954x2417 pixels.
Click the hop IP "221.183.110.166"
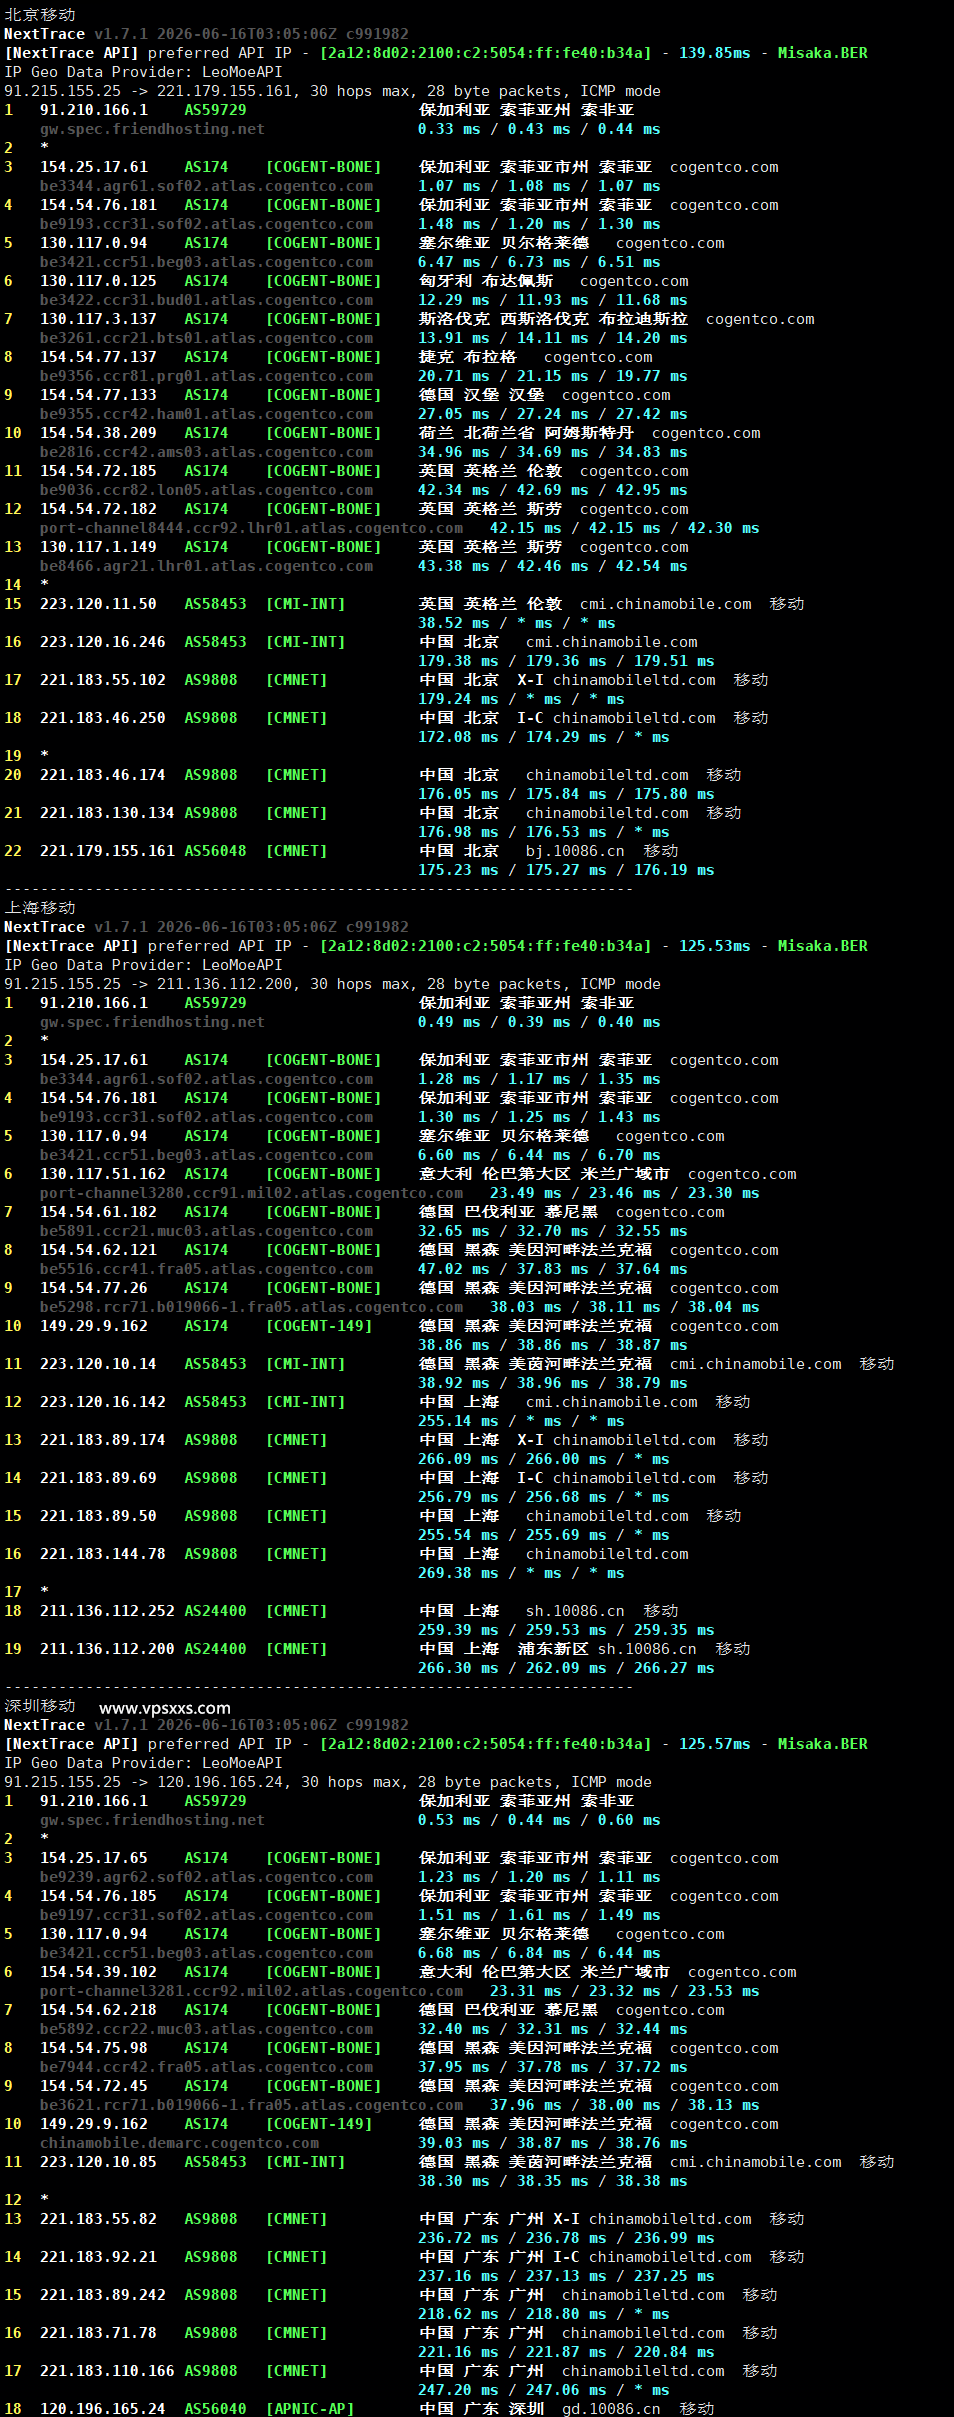click(x=107, y=2371)
